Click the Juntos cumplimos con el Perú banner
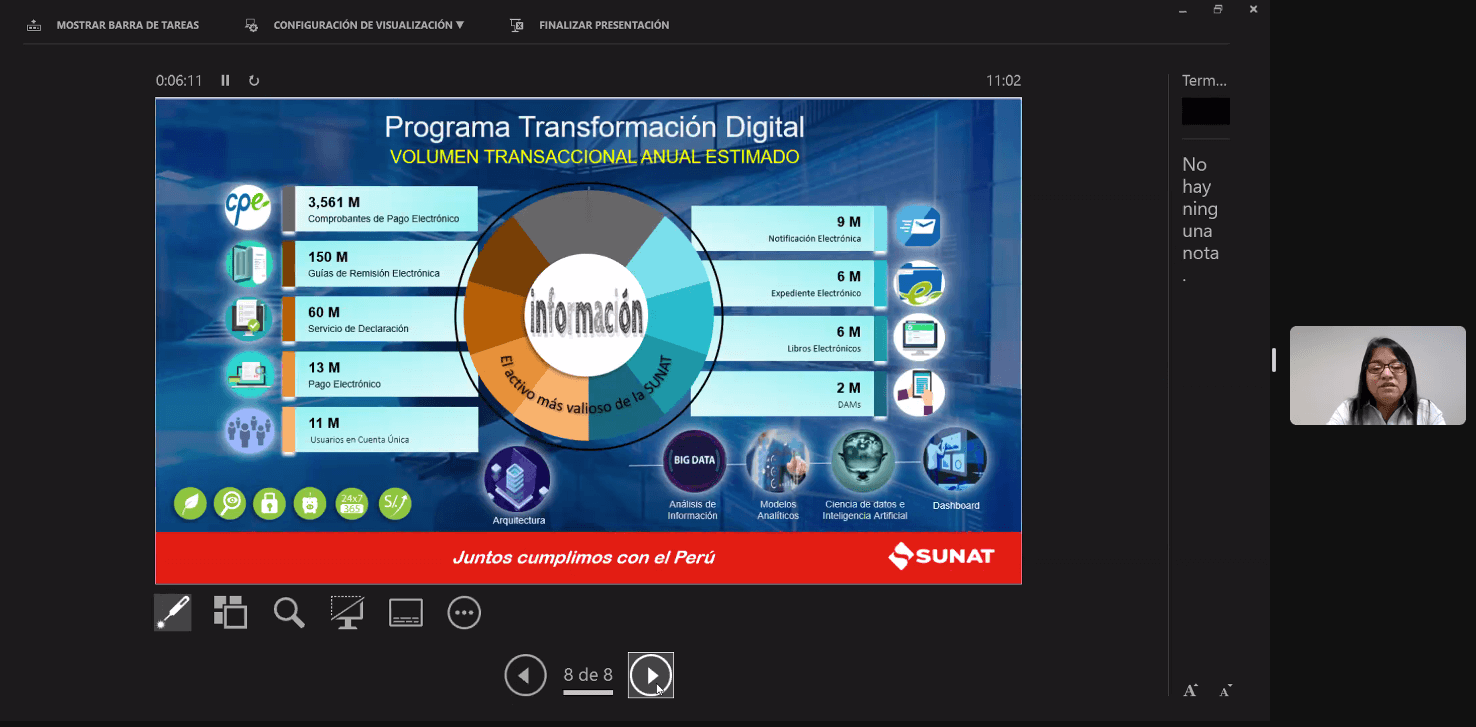 point(583,558)
